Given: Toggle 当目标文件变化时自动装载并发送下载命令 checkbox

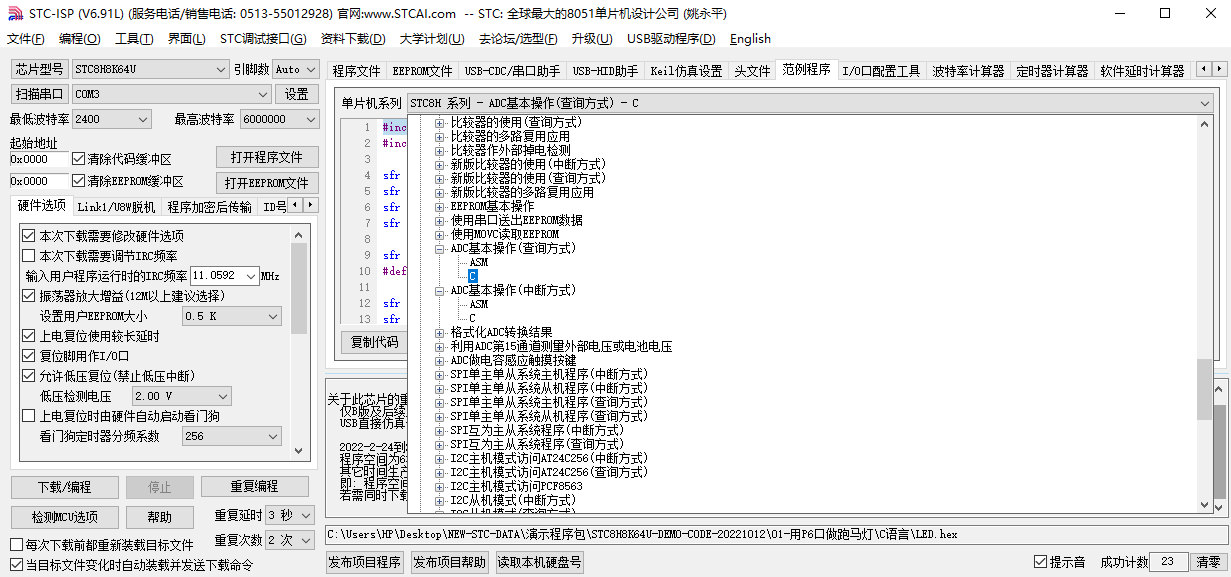Looking at the screenshot, I should tap(16, 565).
